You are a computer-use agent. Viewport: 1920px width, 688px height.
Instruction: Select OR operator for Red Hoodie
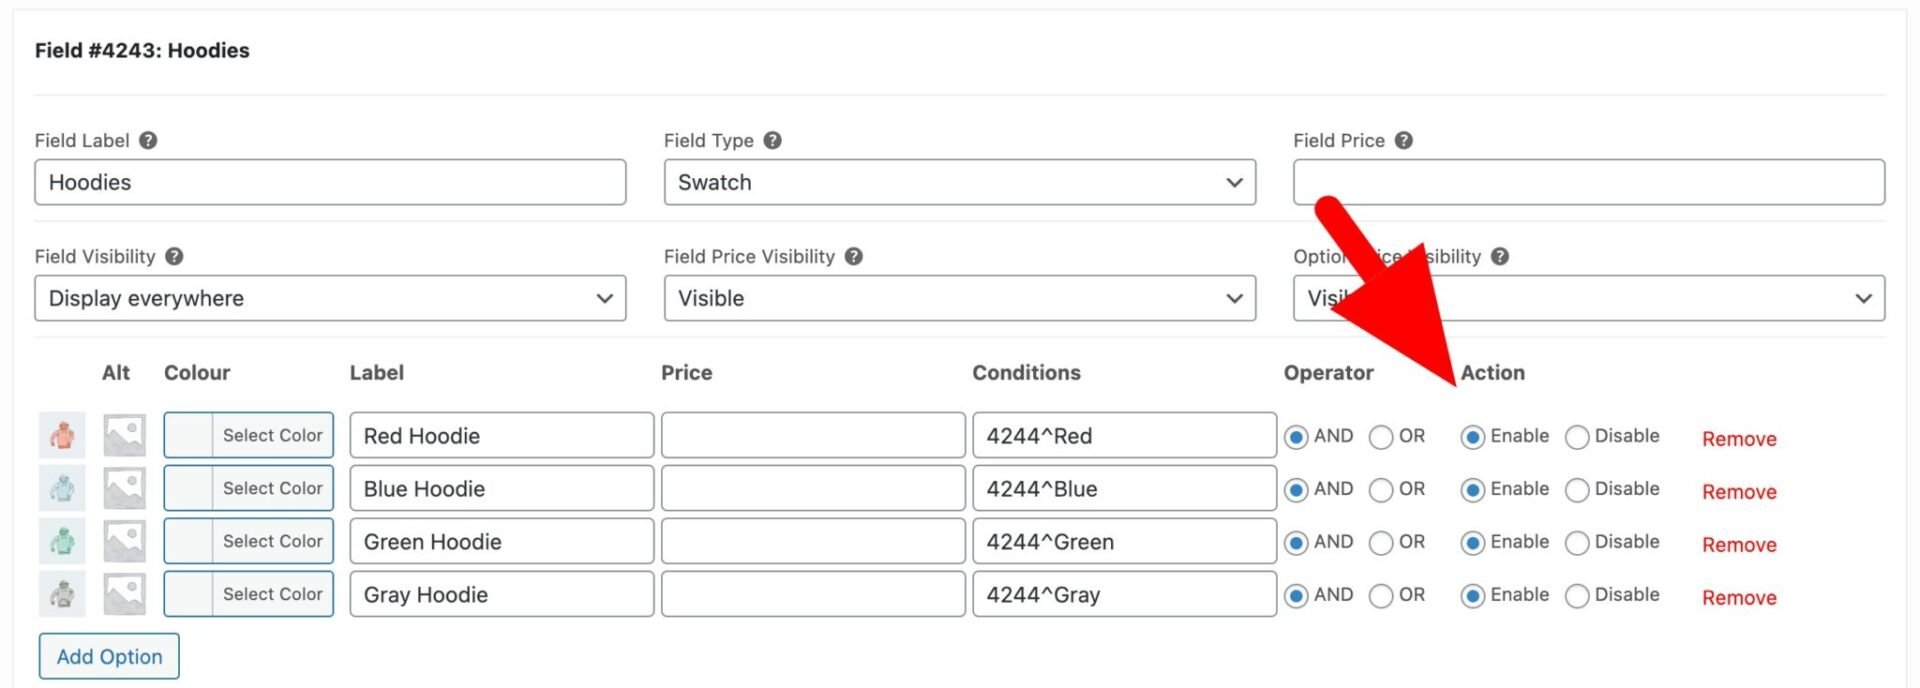coord(1381,437)
